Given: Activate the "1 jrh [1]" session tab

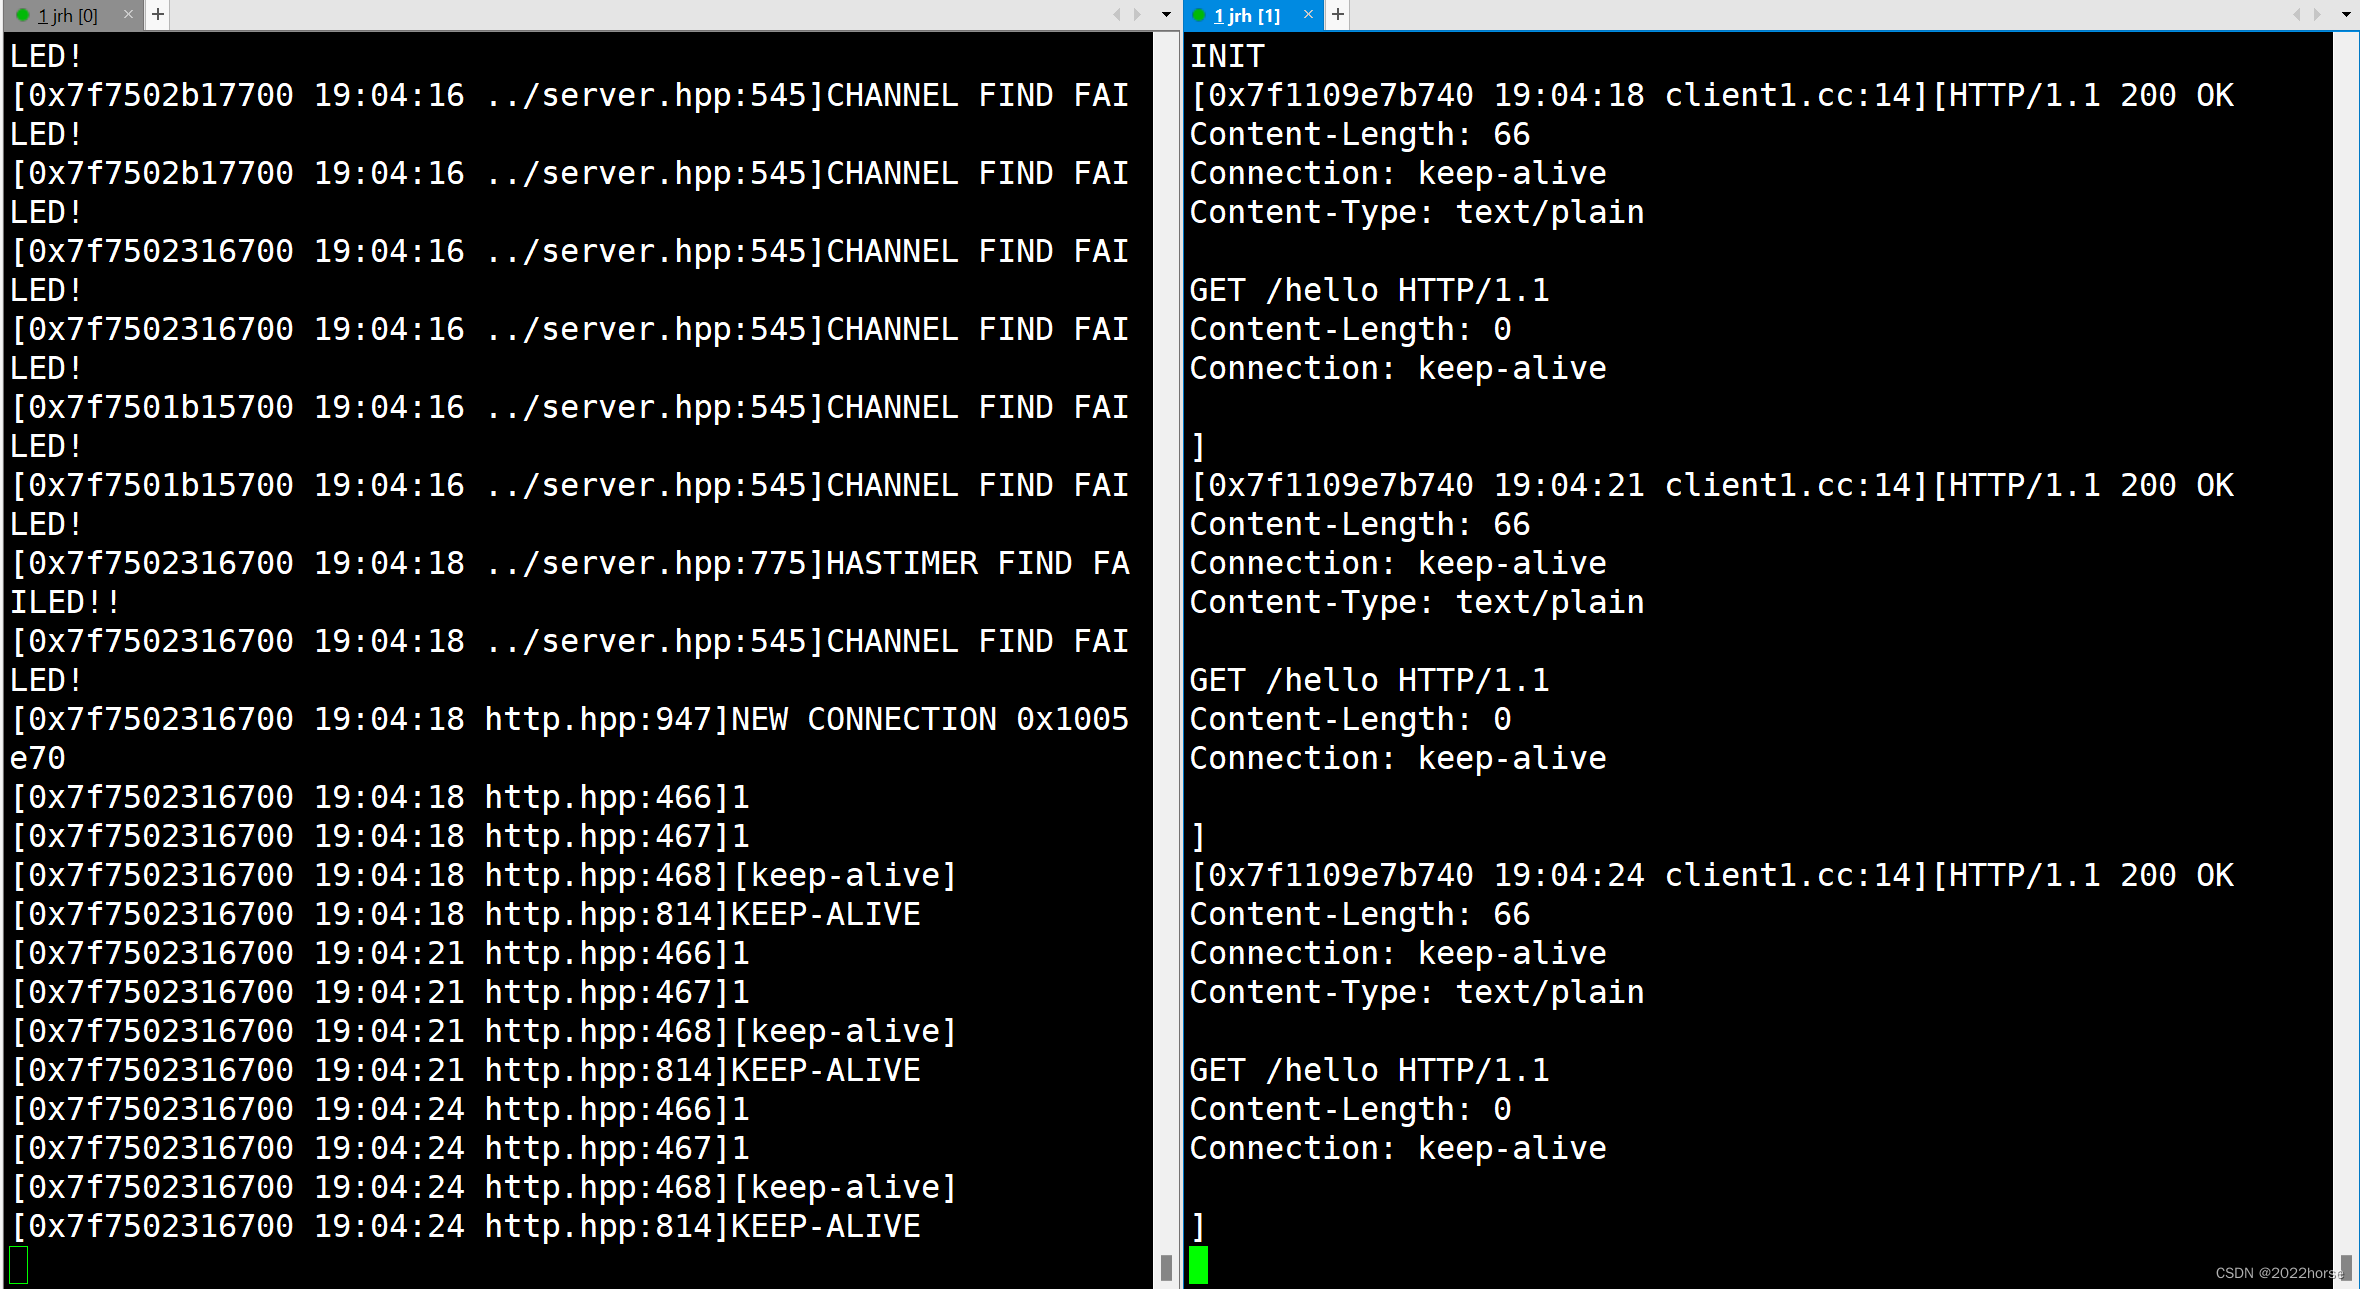Looking at the screenshot, I should [x=1246, y=16].
